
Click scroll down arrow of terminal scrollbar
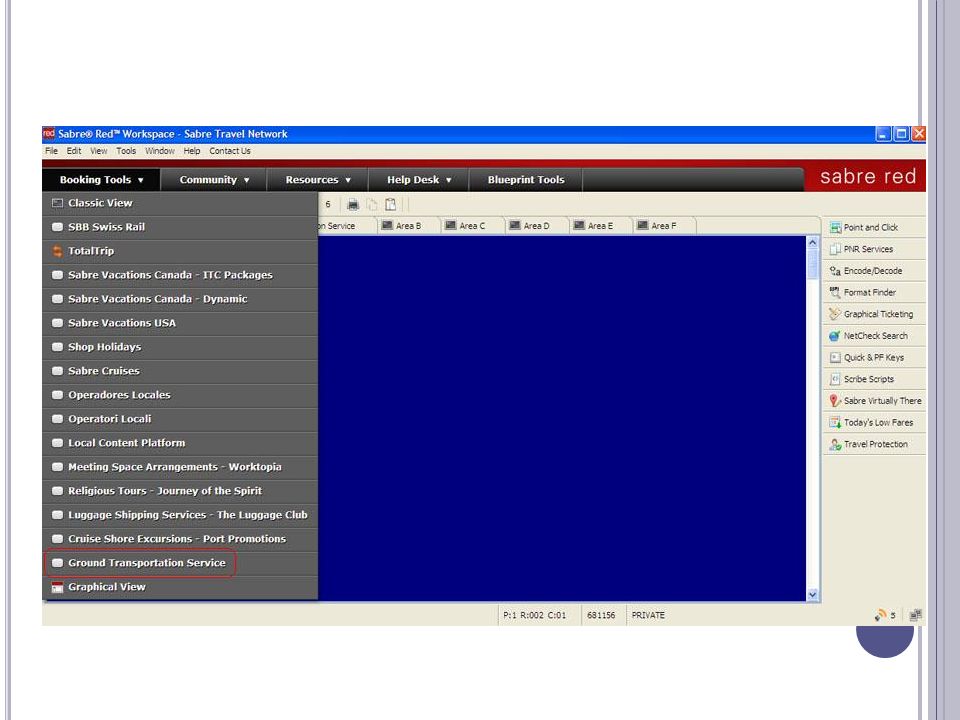coord(812,594)
